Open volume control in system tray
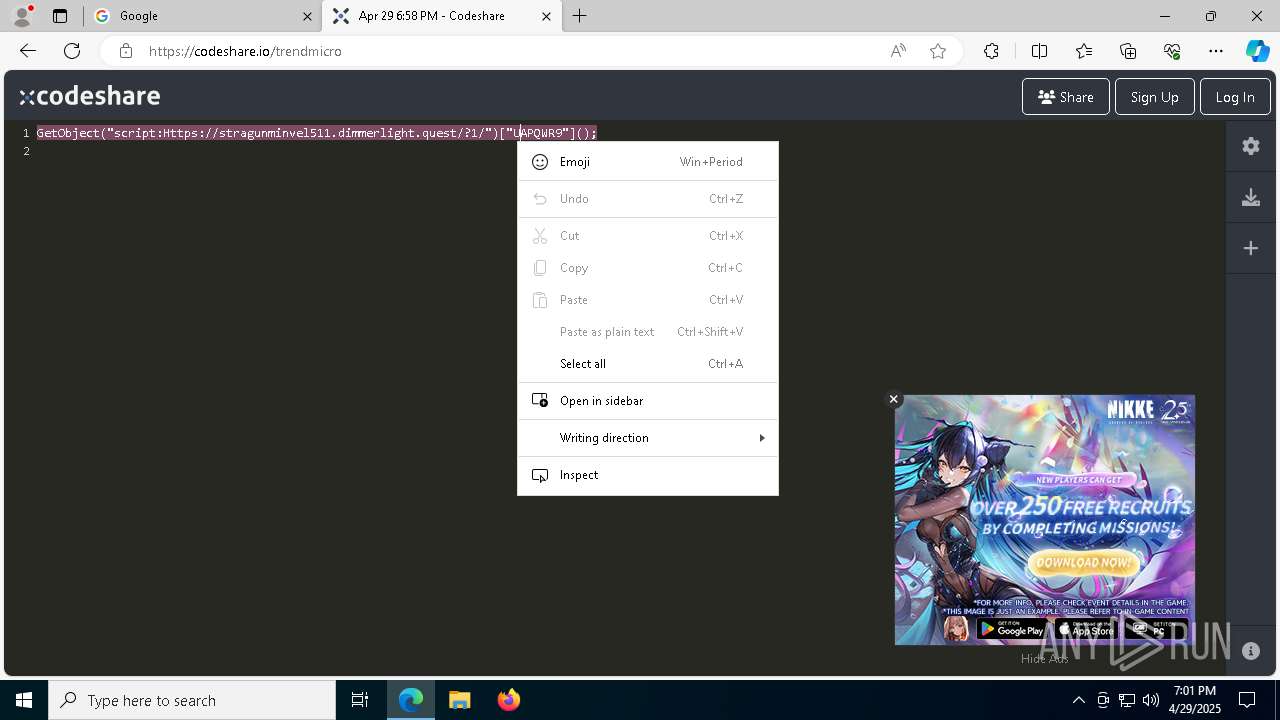 (1151, 700)
